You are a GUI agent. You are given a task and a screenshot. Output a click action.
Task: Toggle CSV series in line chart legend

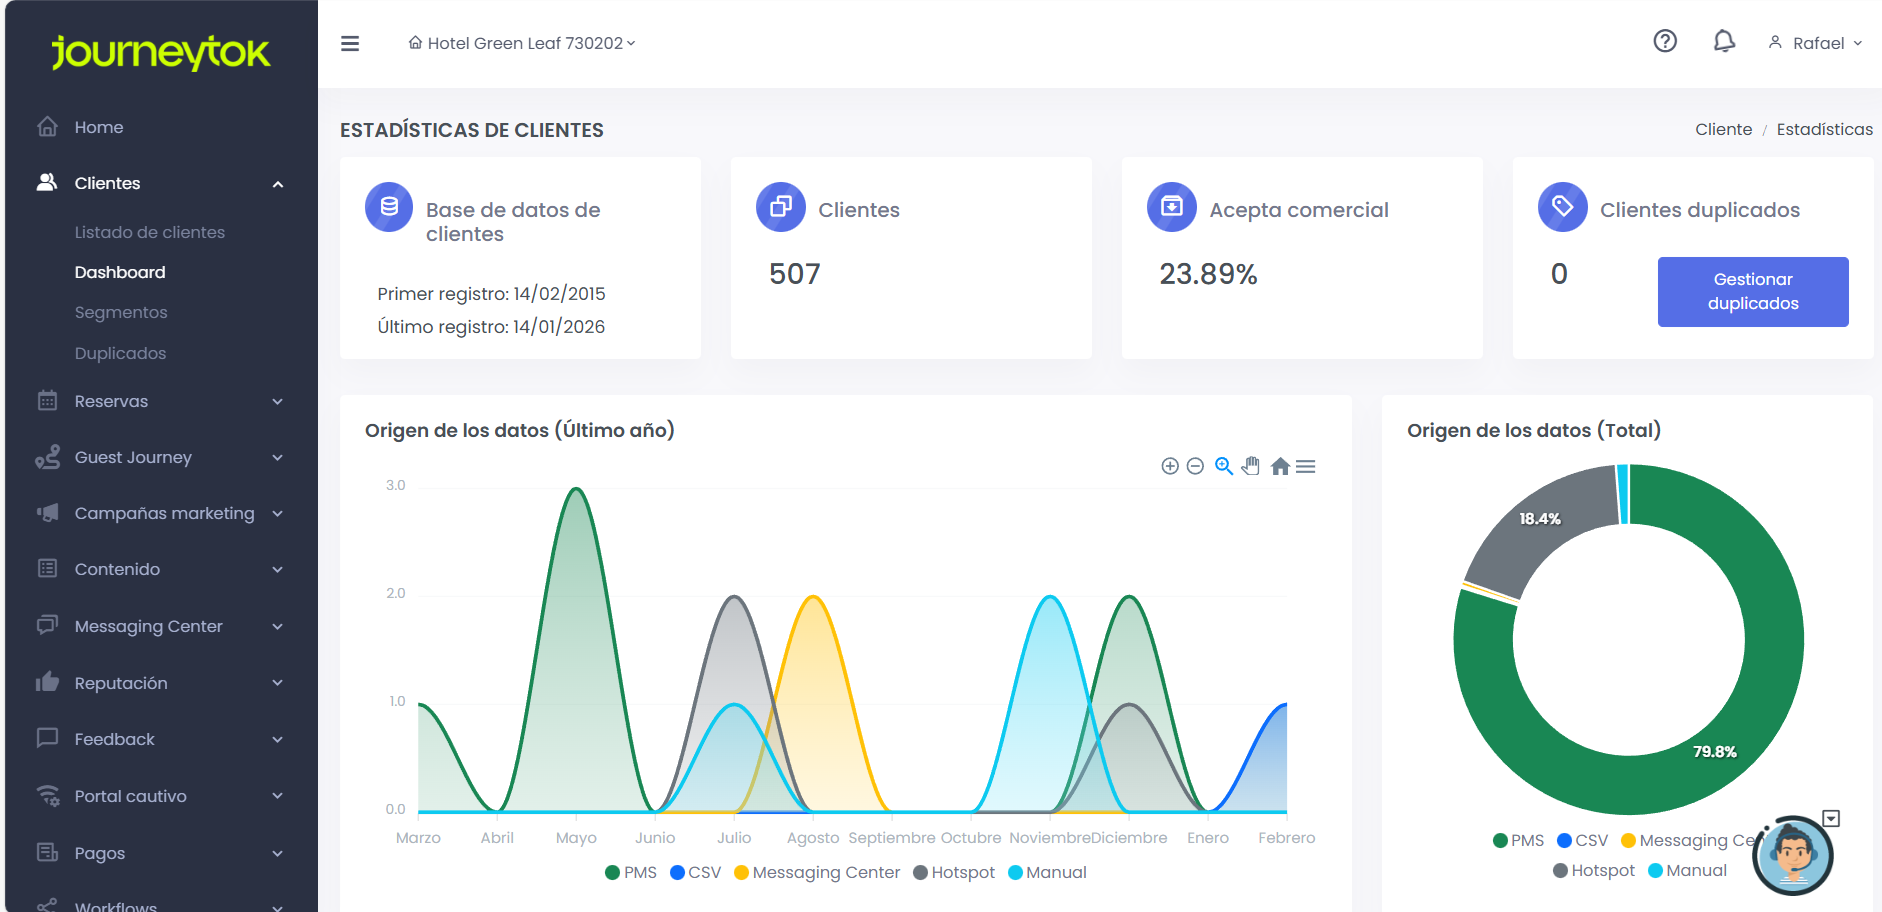tap(696, 873)
